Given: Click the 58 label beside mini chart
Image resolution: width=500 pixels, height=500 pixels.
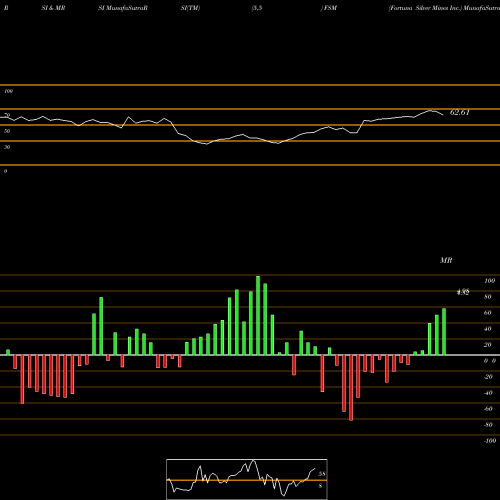Looking at the screenshot, I should [322, 474].
